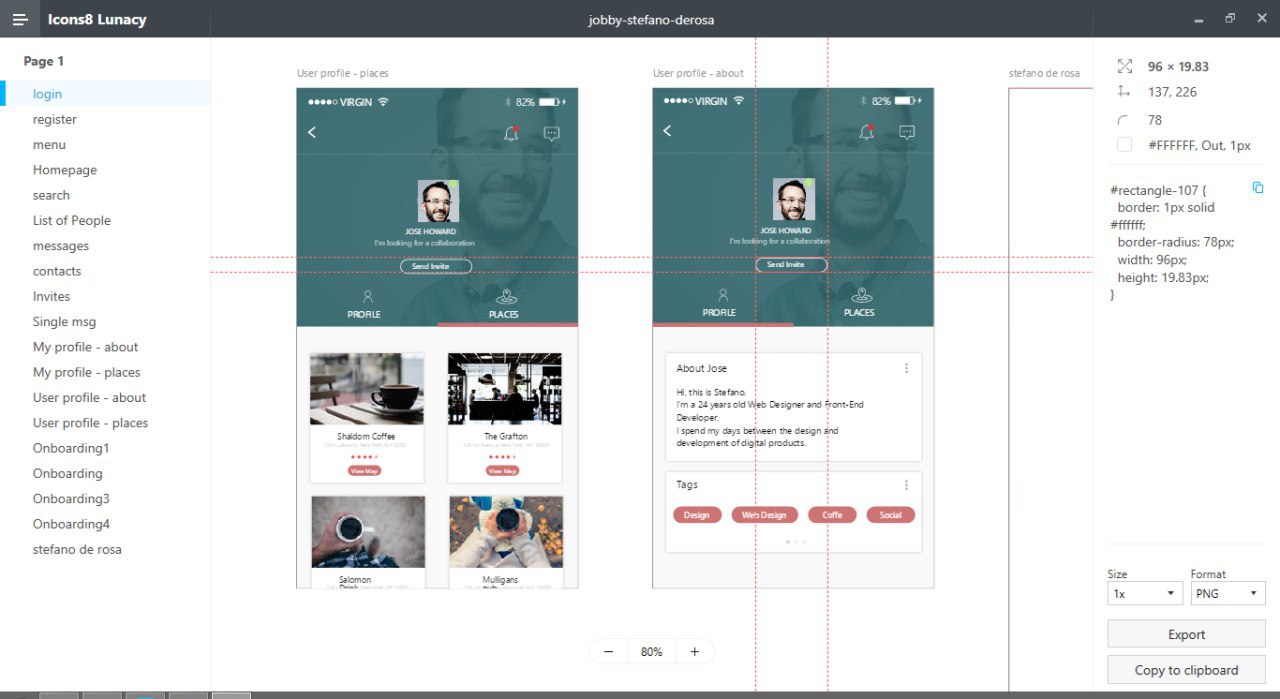Click stefano de rosa artboard label above canvas
Viewport: 1280px width, 699px height.
(x=1044, y=73)
